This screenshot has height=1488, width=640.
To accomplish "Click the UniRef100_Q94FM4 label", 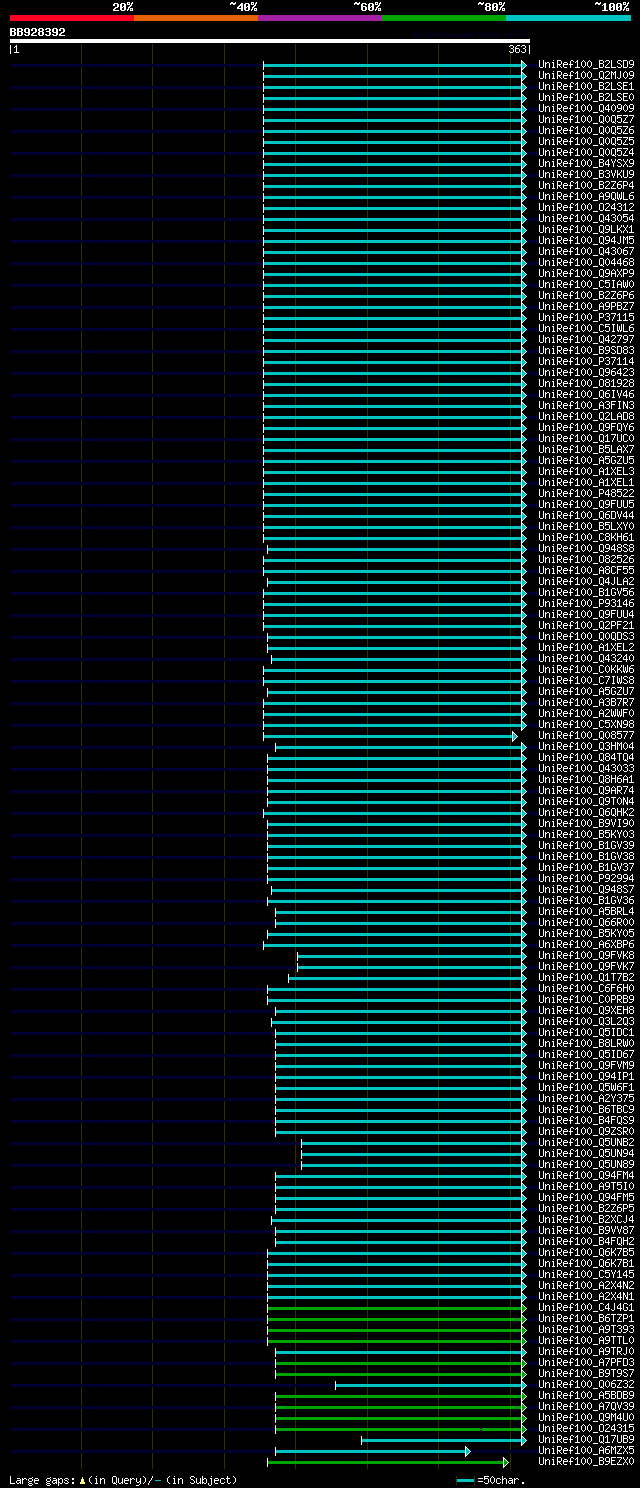I will click(586, 1175).
